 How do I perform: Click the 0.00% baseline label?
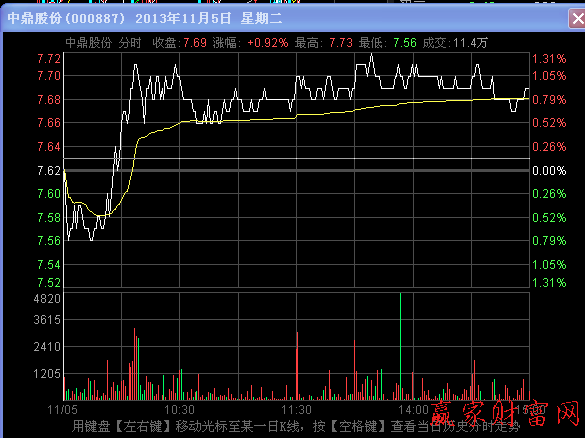(x=549, y=170)
